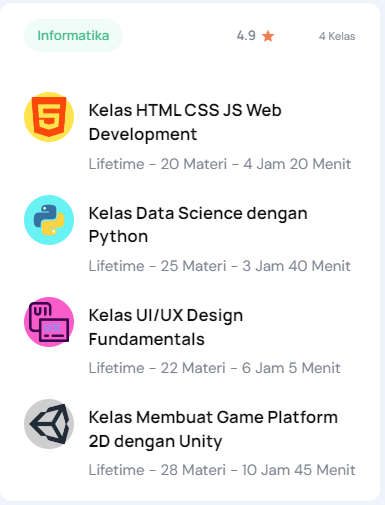The image size is (385, 505).
Task: Click the orange rating star icon
Action: [268, 36]
